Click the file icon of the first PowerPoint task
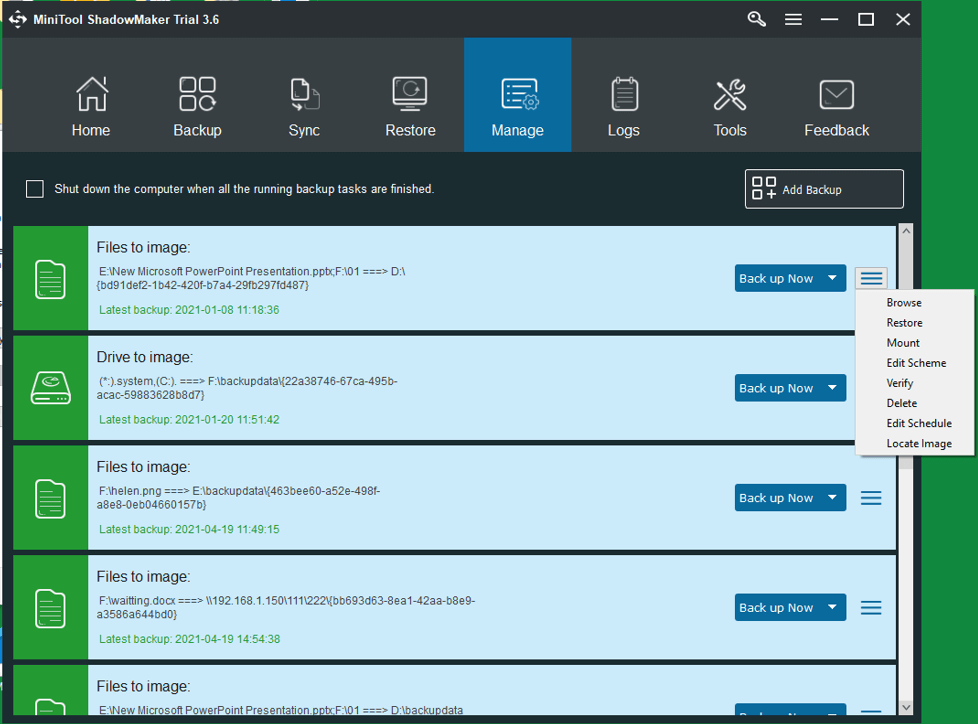Screen dimensions: 978x724 51,279
